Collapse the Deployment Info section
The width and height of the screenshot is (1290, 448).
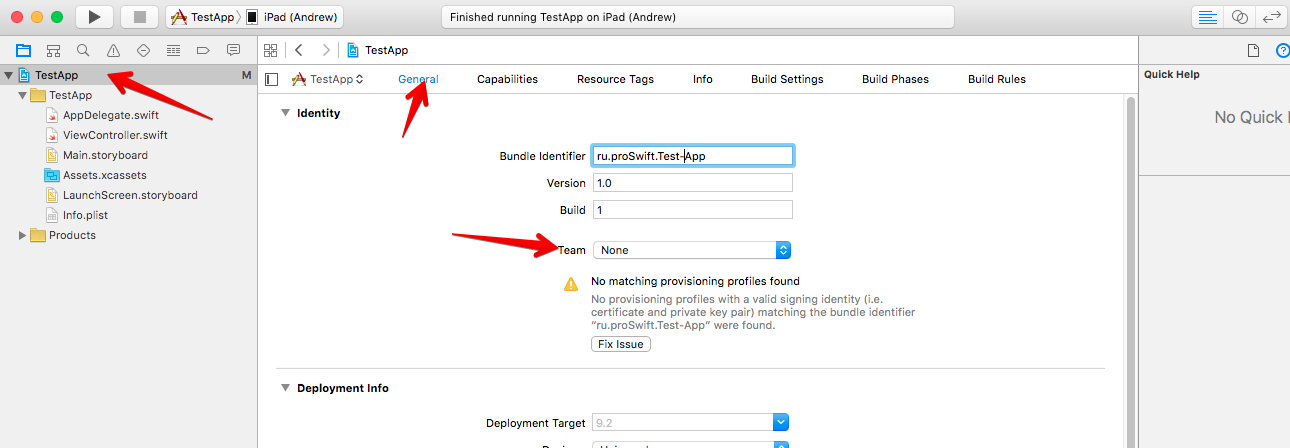[285, 388]
